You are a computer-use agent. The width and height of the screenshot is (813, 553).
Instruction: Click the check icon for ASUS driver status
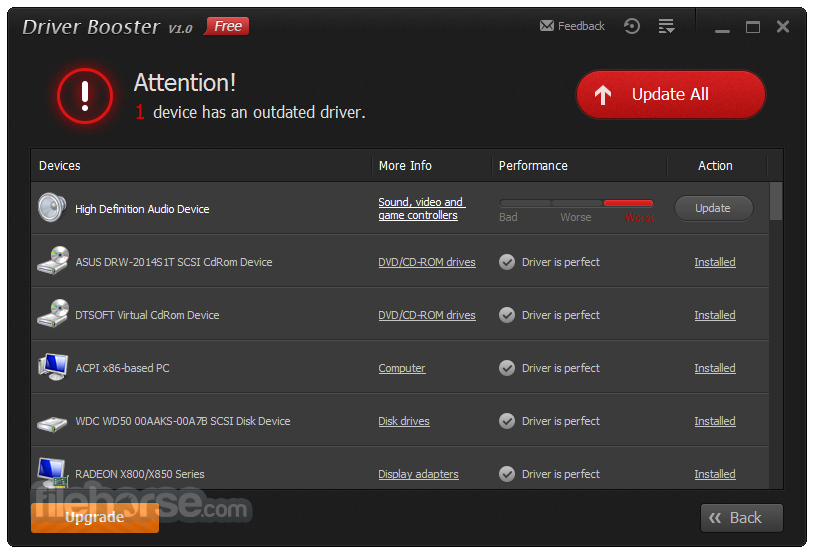pyautogui.click(x=507, y=262)
